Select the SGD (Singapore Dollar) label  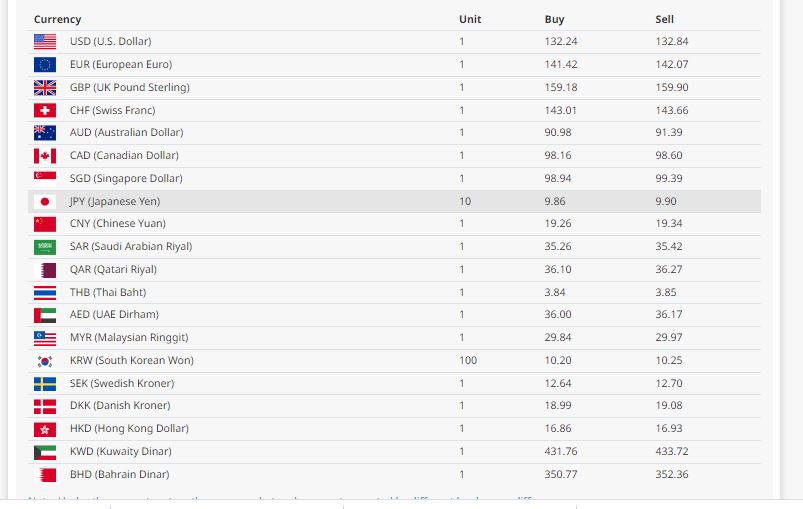pyautogui.click(x=126, y=178)
